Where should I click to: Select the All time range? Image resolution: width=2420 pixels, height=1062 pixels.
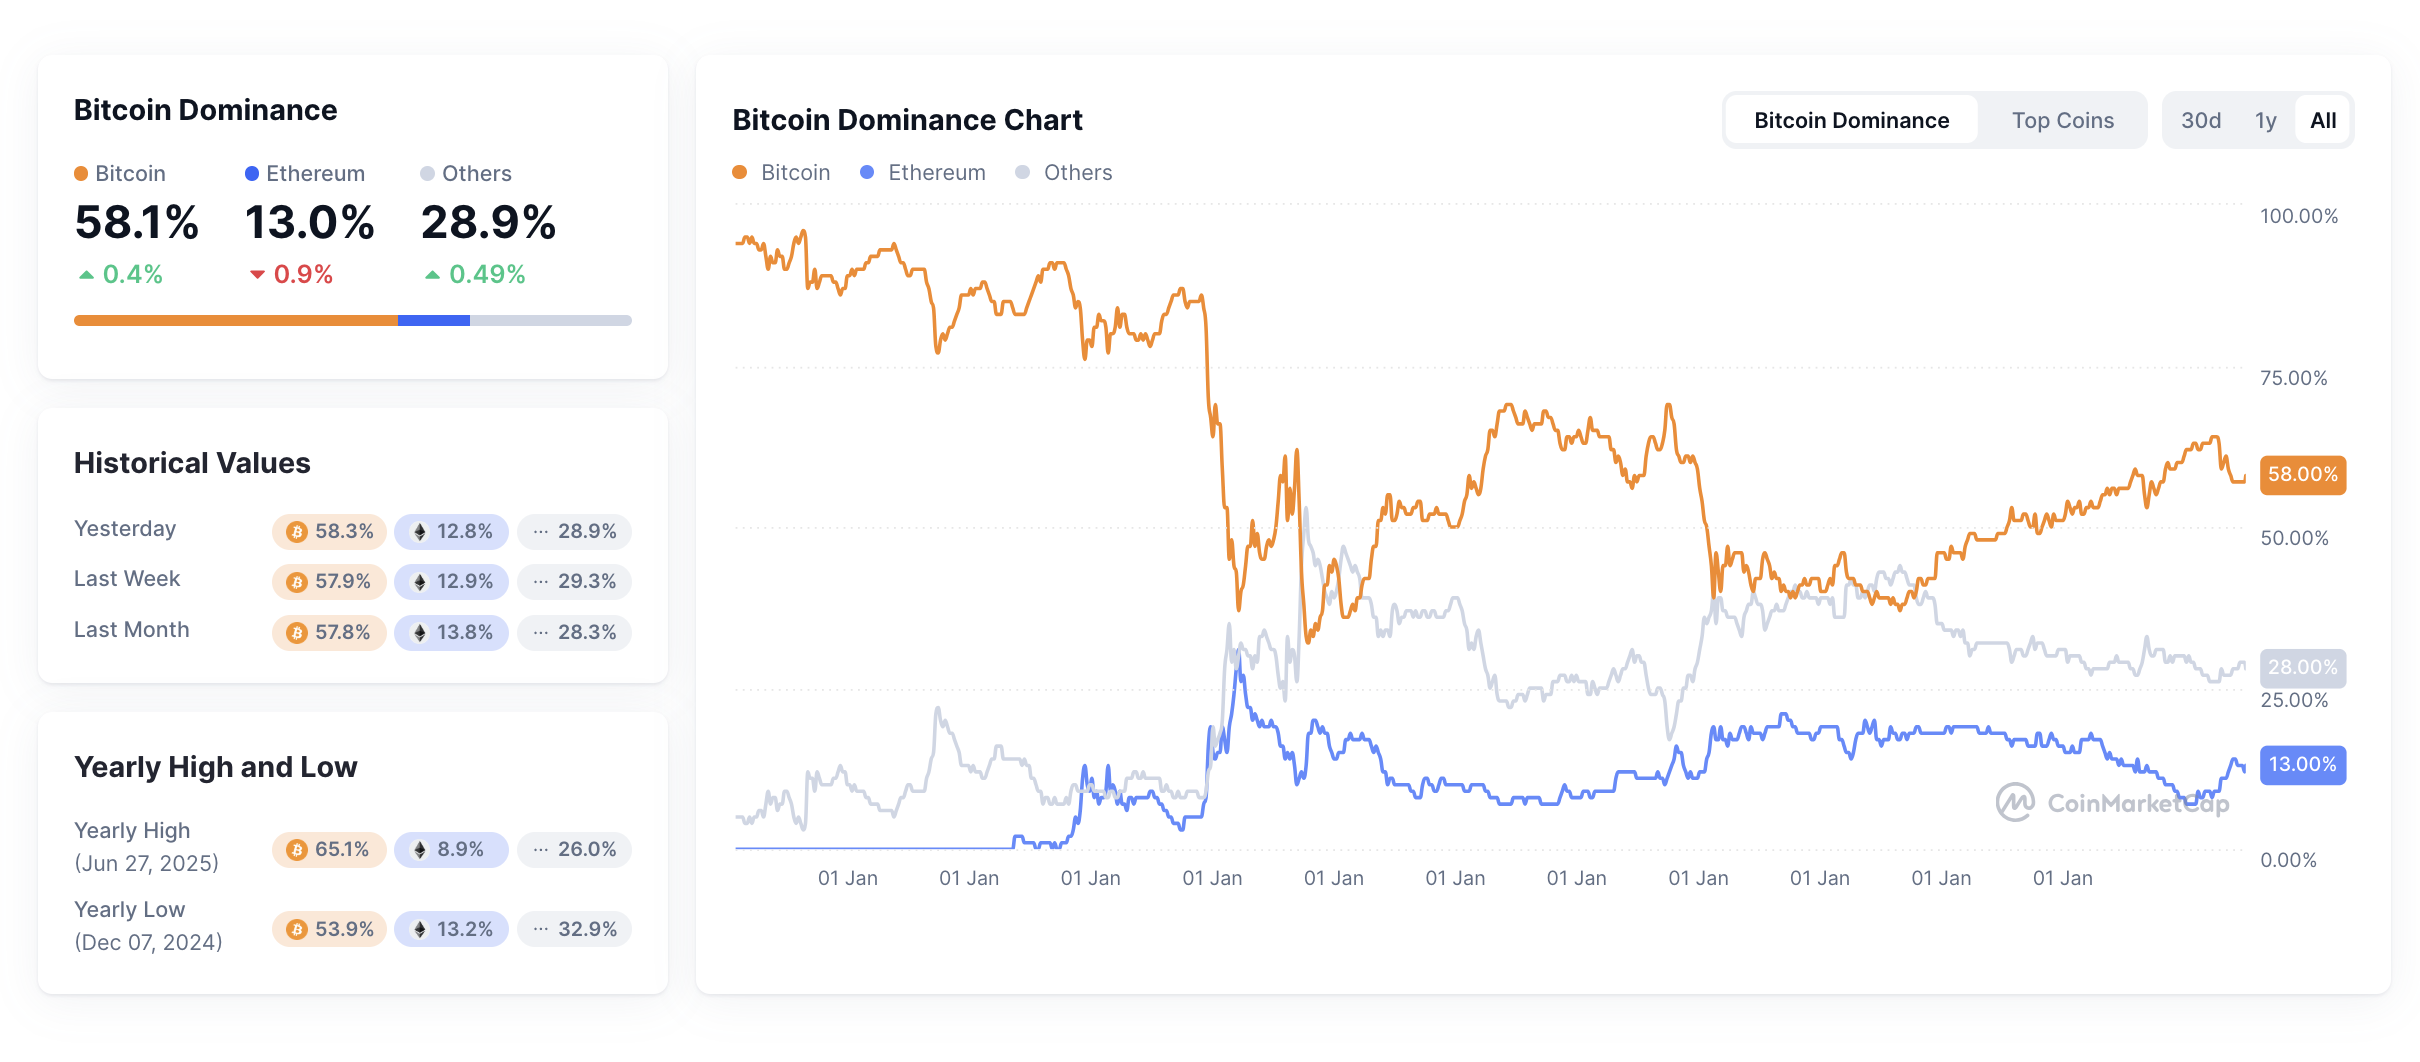pos(2323,120)
